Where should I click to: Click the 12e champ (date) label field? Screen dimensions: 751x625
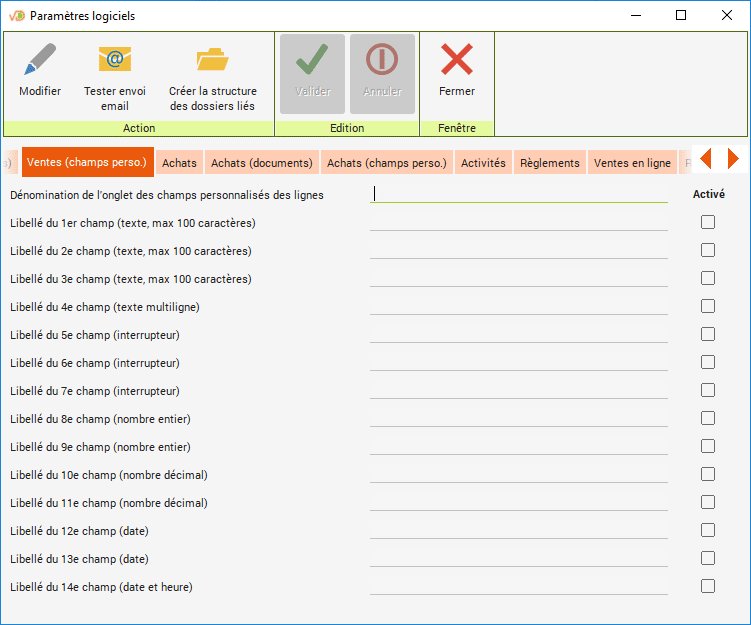pyautogui.click(x=518, y=530)
